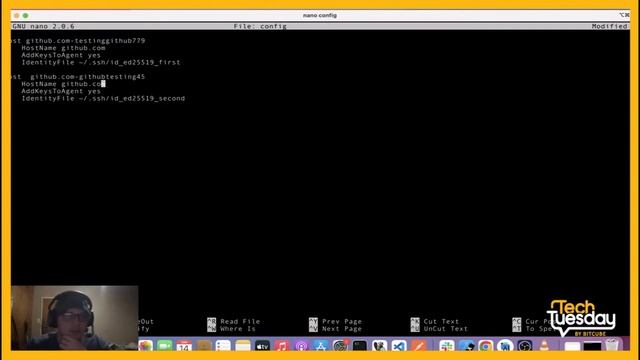Open the Music app icon
The height and width of the screenshot is (360, 640).
pos(282,346)
